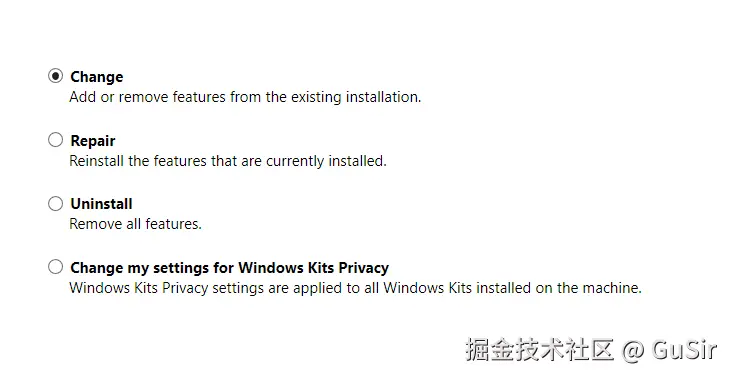The width and height of the screenshot is (731, 378).
Task: Click the "Change my settings for" bold label
Action: click(x=152, y=268)
